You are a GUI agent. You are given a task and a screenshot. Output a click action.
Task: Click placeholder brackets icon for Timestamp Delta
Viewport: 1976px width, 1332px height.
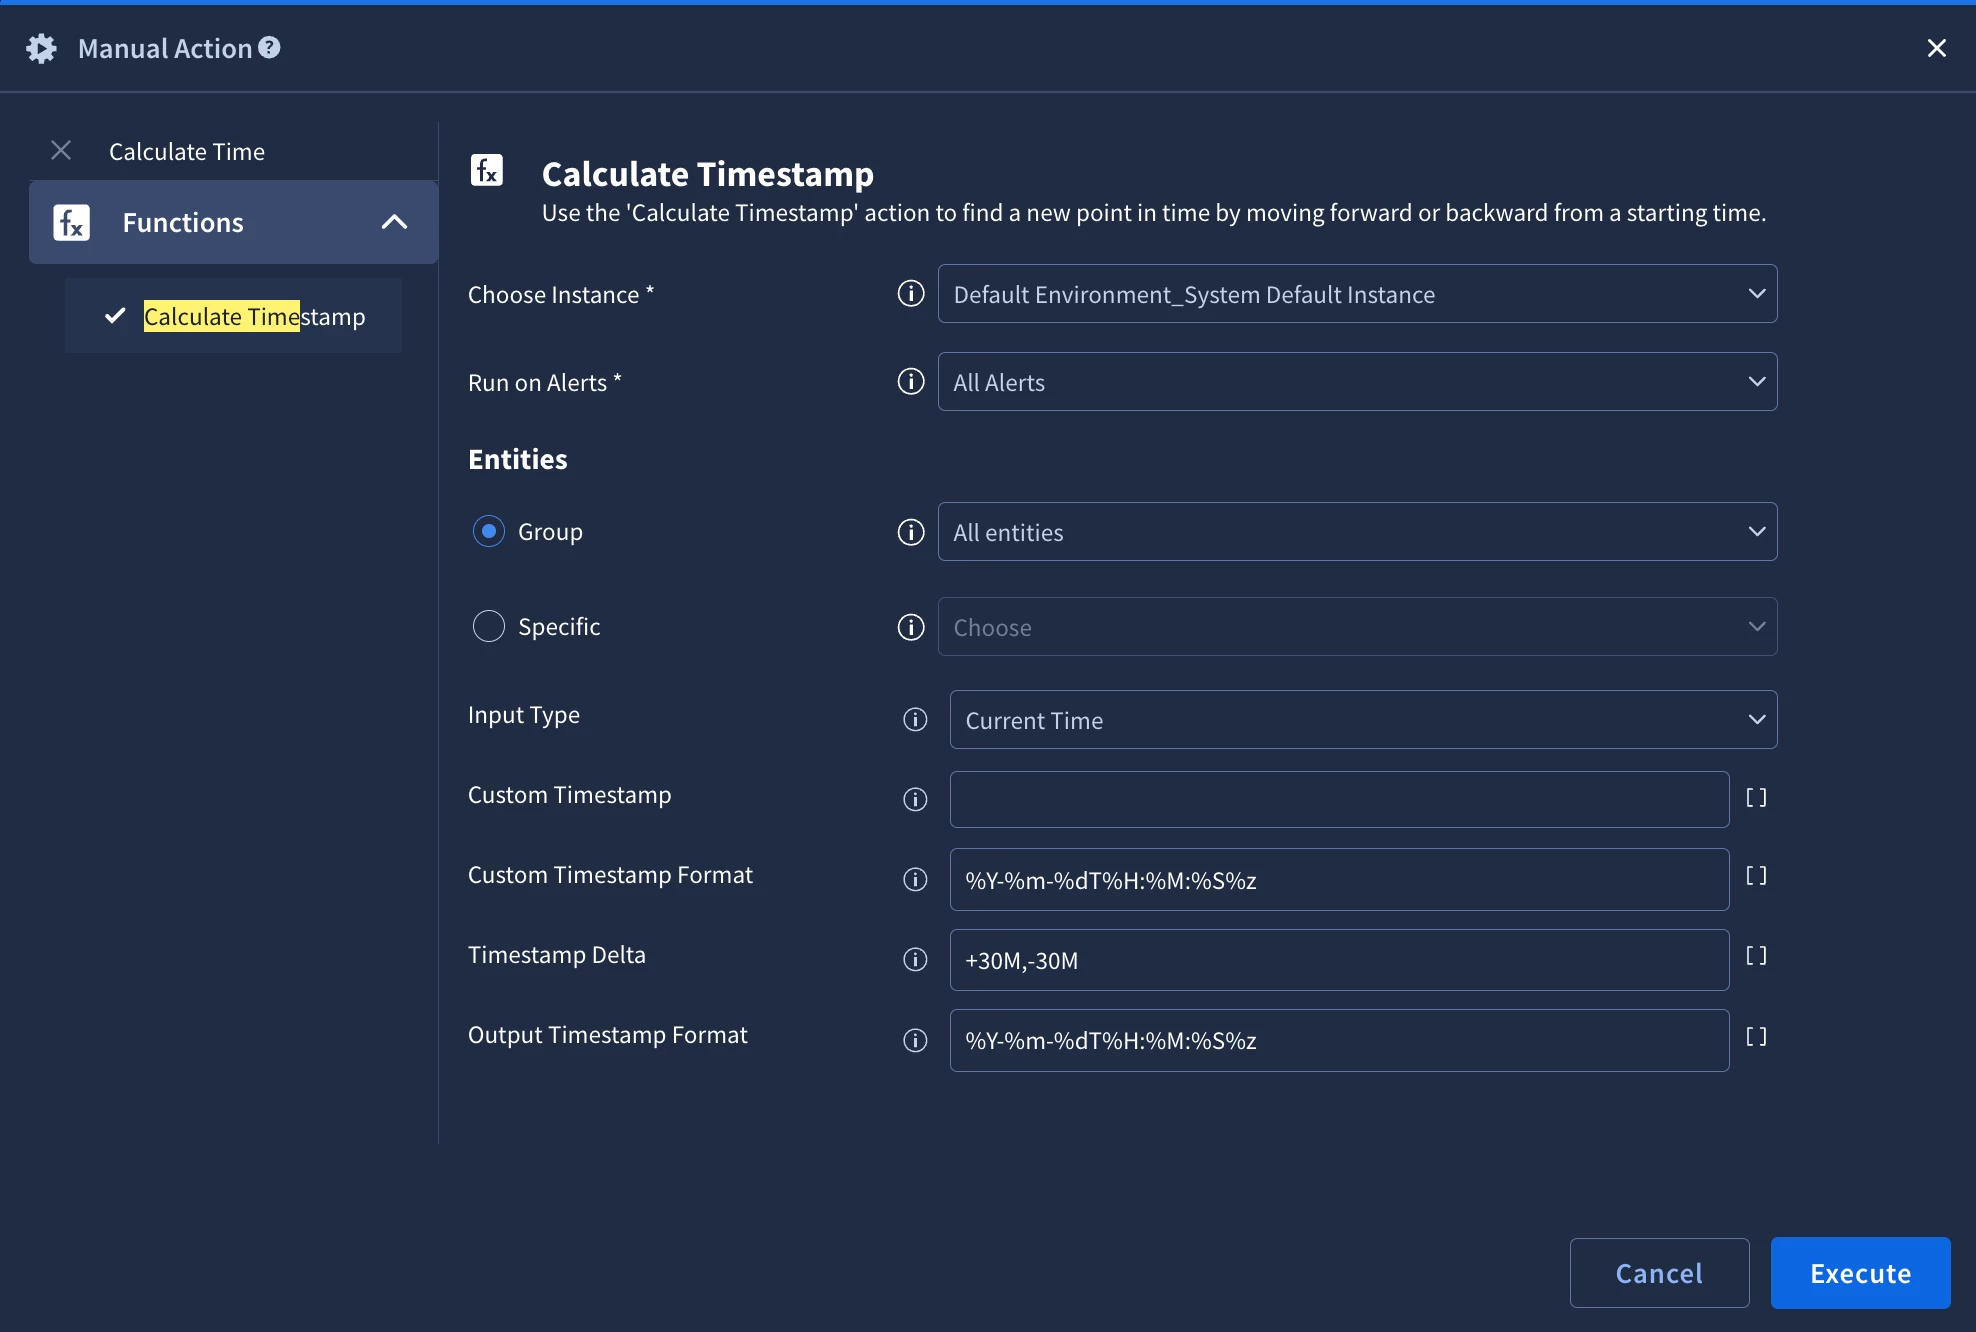(x=1756, y=956)
